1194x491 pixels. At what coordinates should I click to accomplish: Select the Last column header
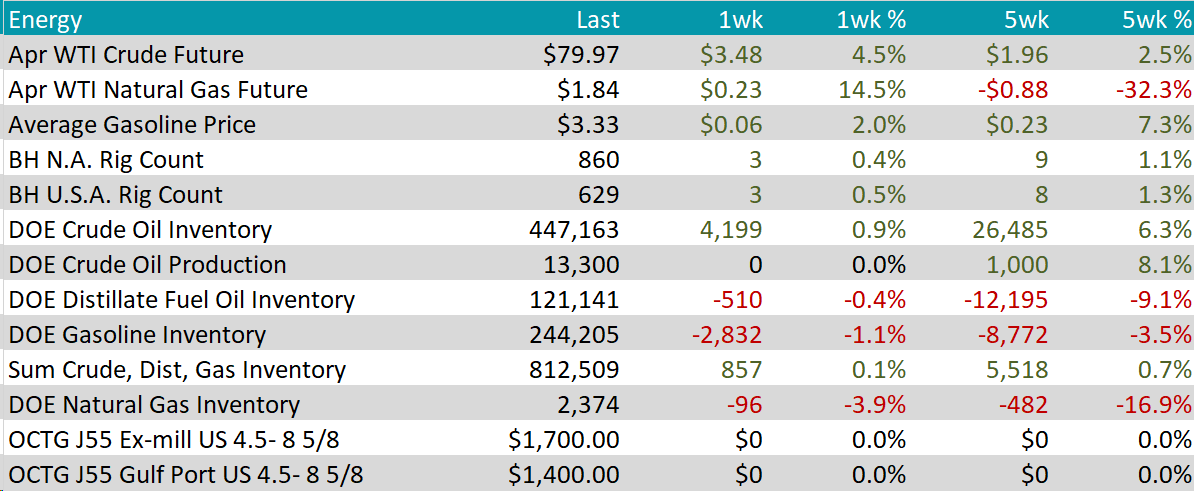(x=598, y=19)
